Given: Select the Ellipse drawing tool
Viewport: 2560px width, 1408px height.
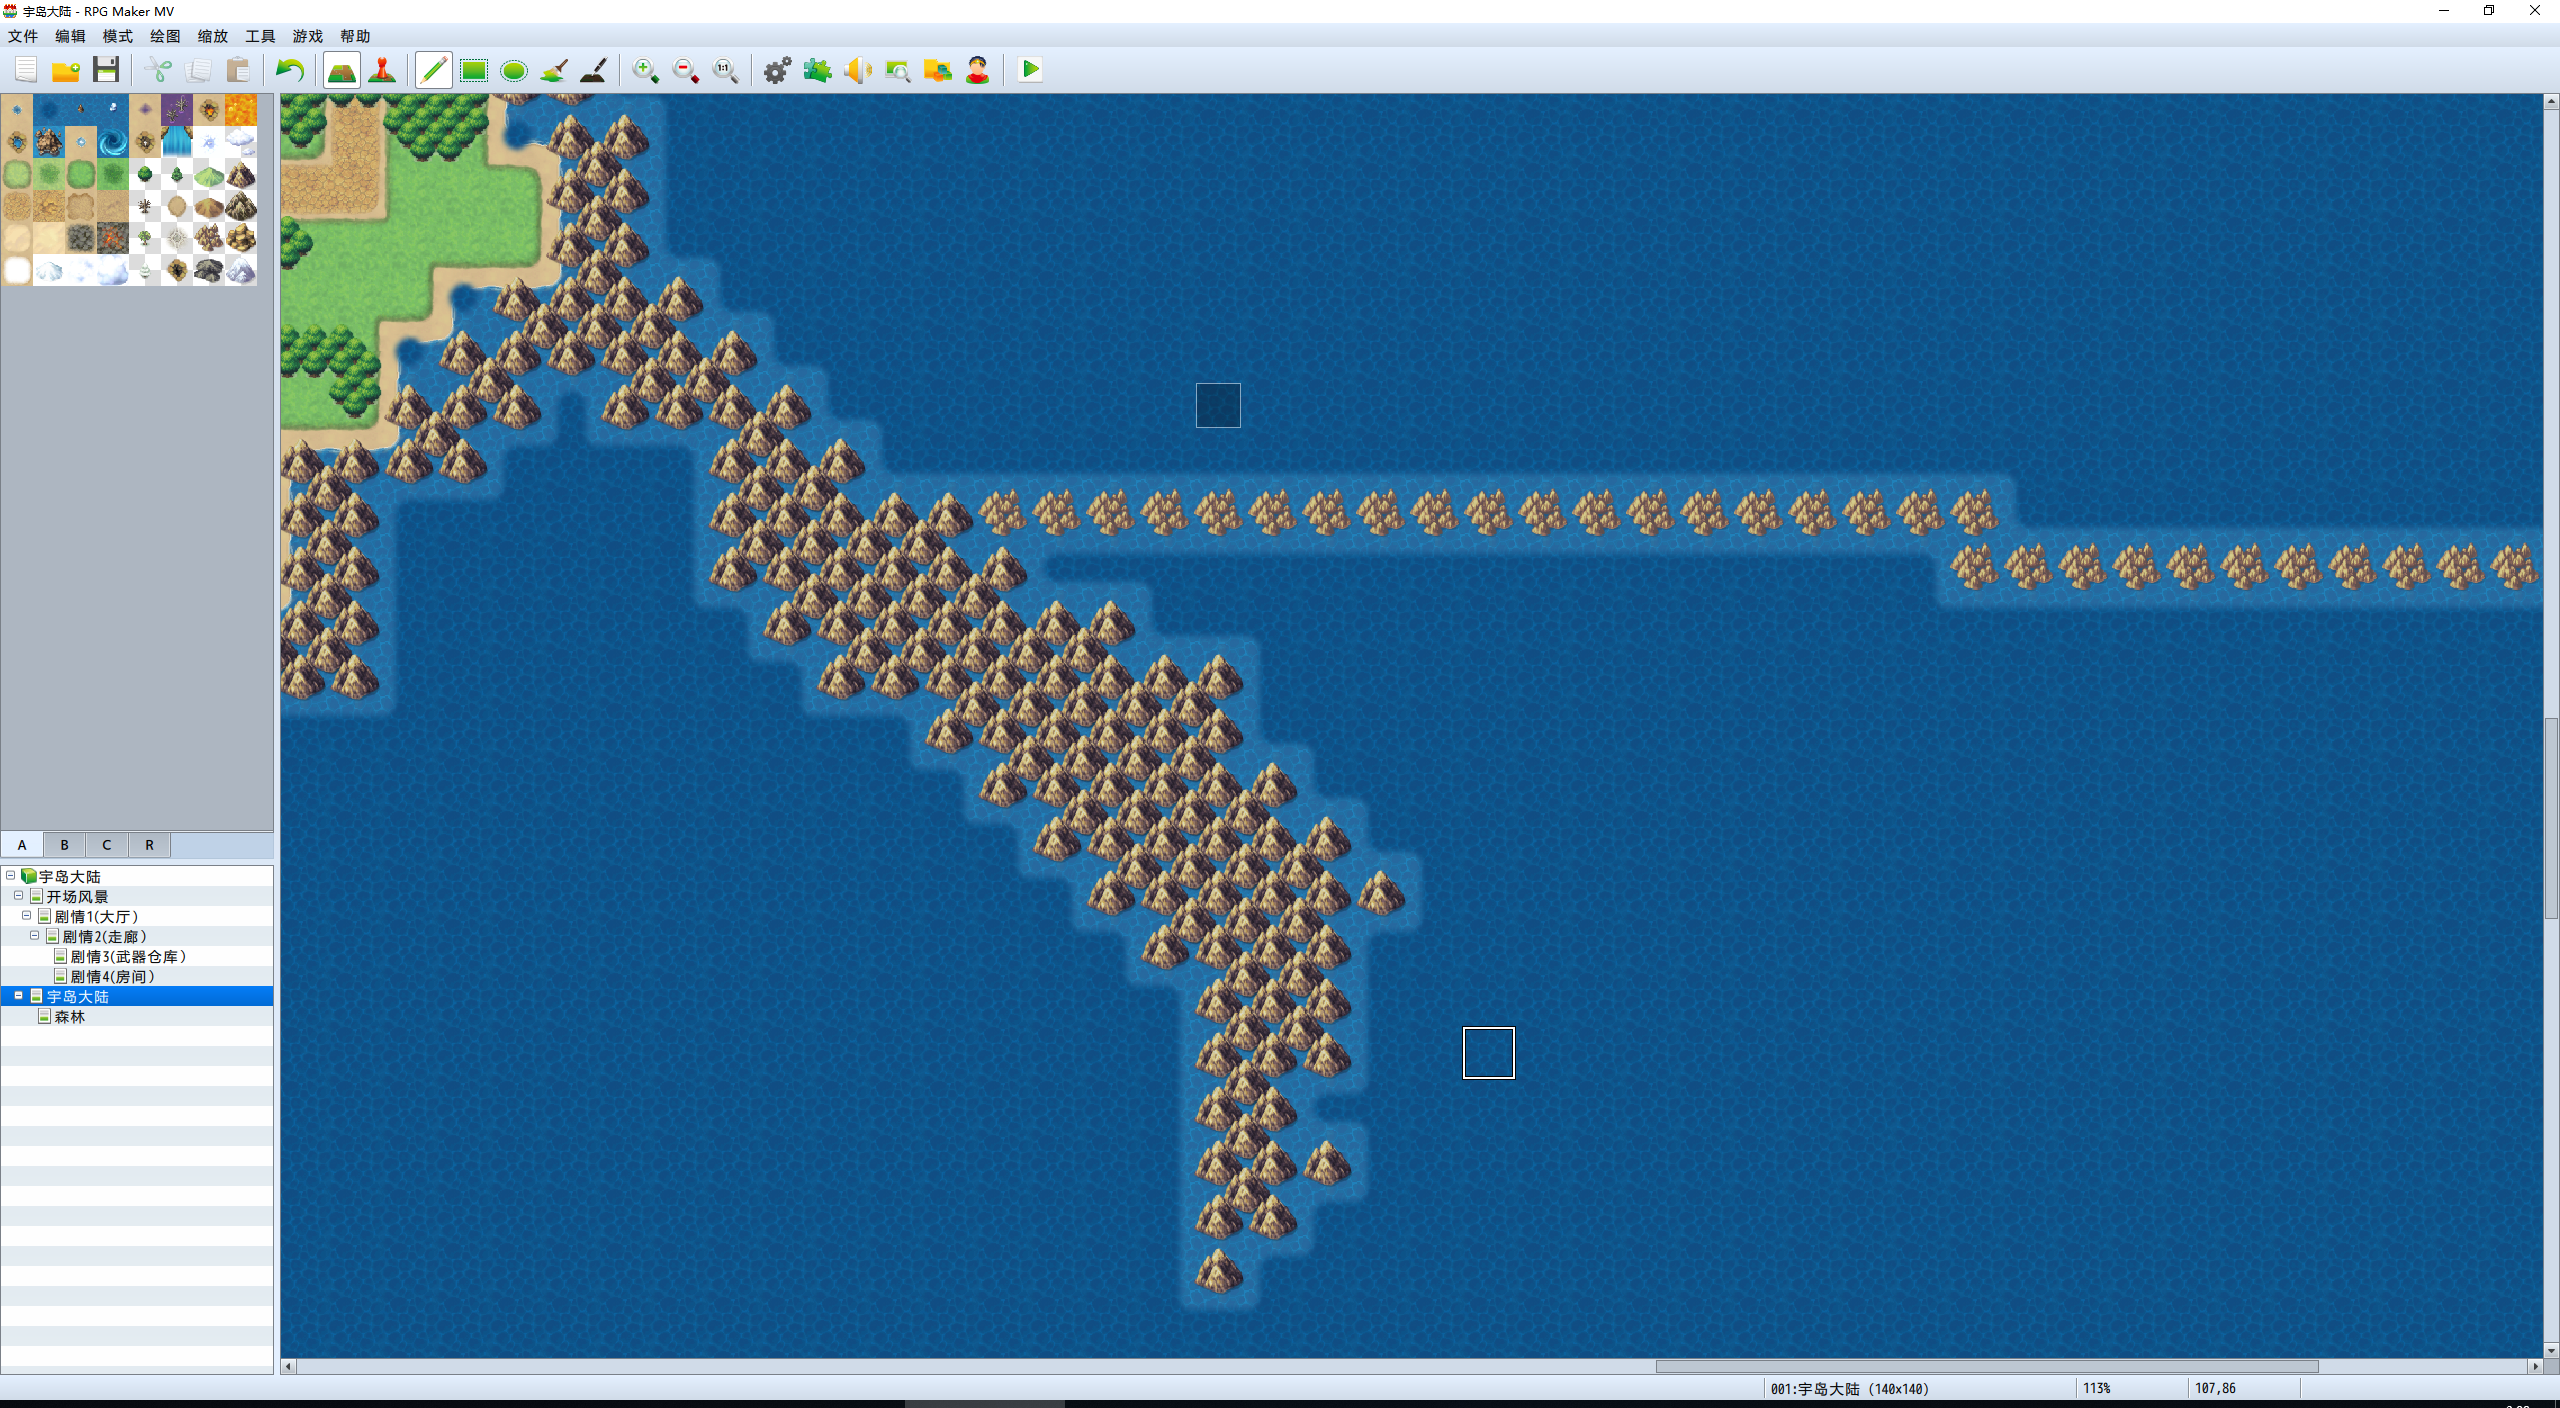Looking at the screenshot, I should coord(514,70).
